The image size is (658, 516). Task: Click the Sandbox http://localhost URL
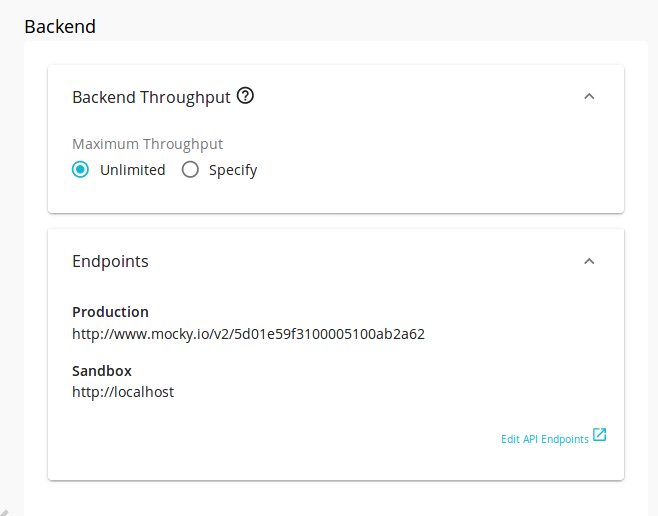pos(123,392)
